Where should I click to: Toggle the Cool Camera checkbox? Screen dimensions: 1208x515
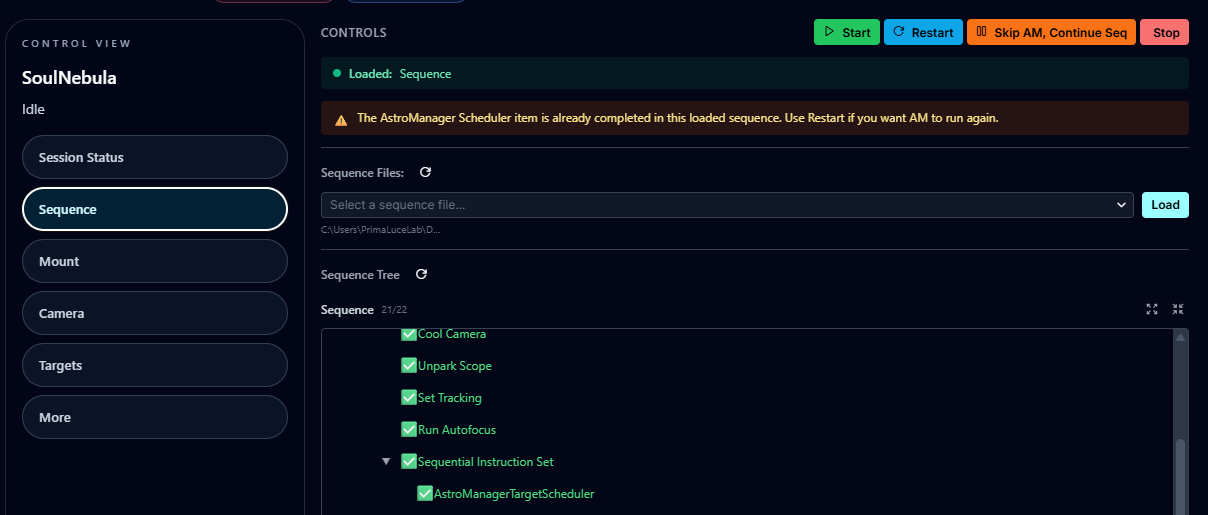pos(409,334)
